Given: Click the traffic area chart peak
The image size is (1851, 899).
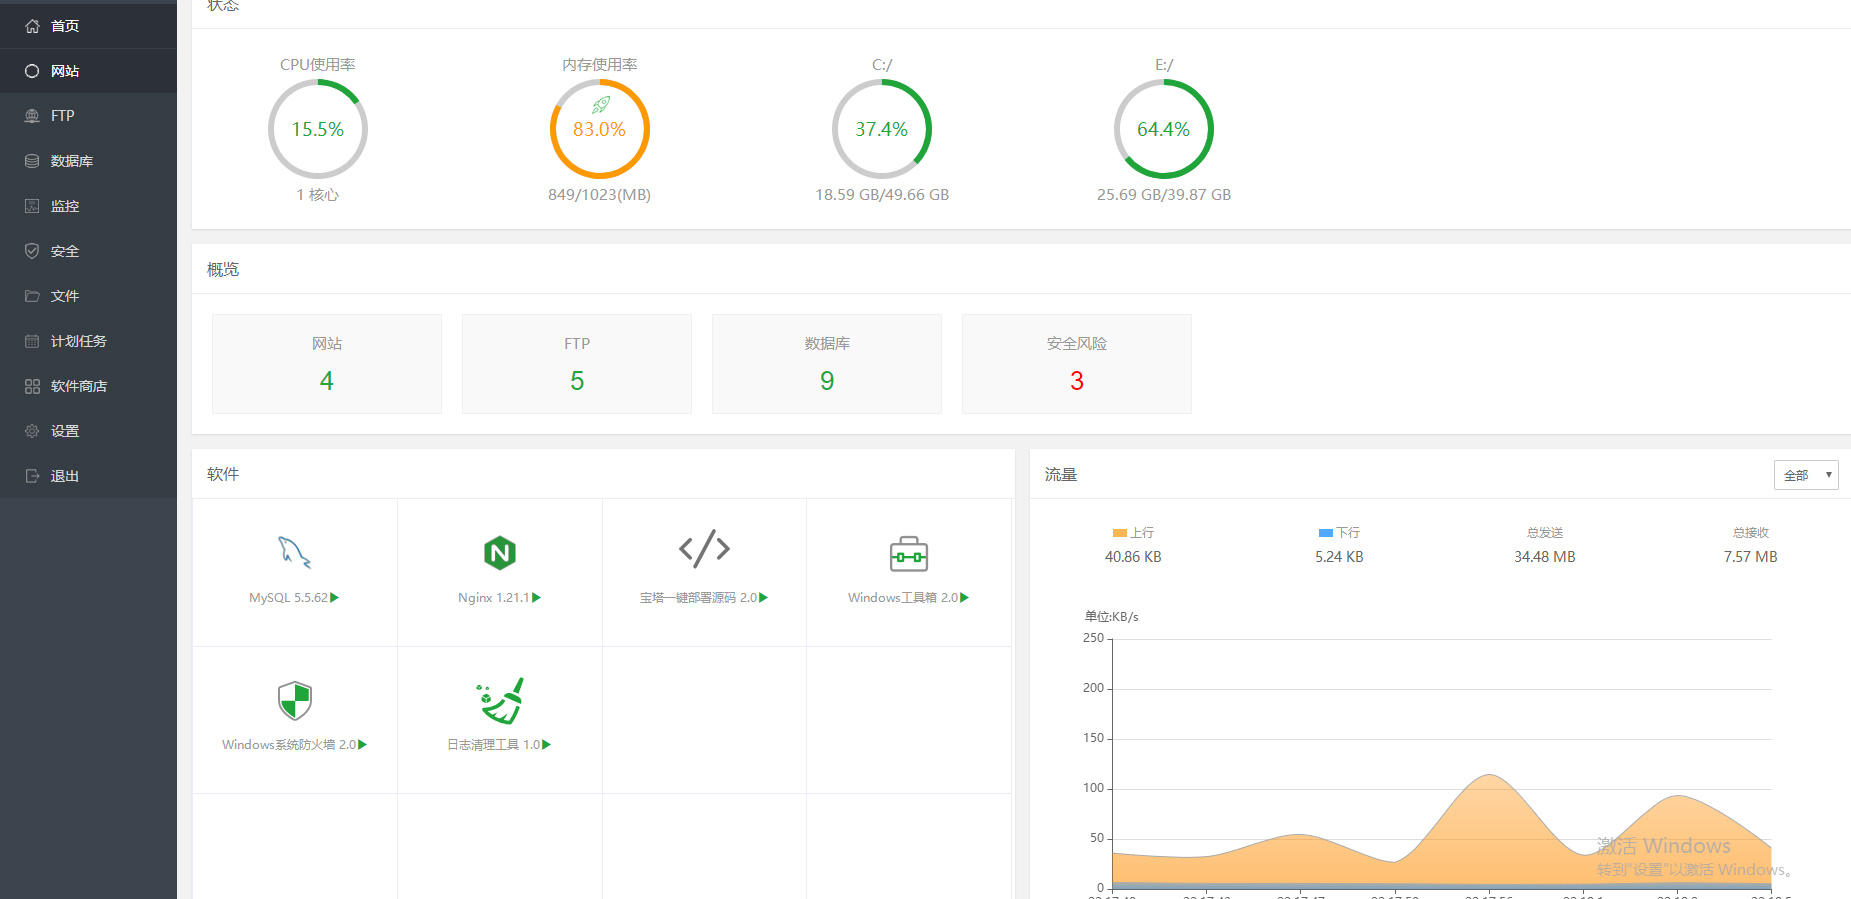Looking at the screenshot, I should 1489,776.
